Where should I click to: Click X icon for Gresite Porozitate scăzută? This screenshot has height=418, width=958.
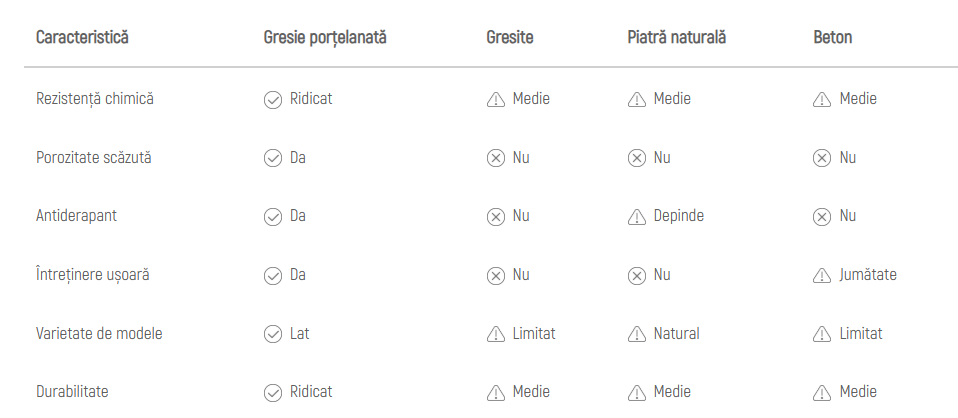click(x=495, y=158)
